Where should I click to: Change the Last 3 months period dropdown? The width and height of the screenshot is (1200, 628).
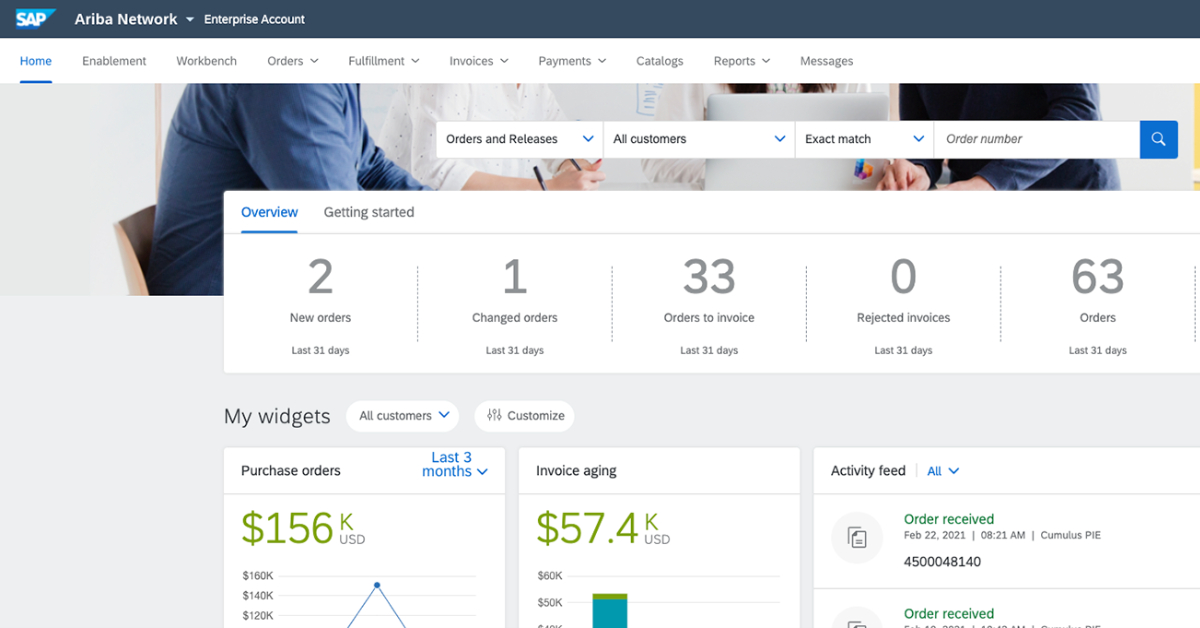pos(455,464)
